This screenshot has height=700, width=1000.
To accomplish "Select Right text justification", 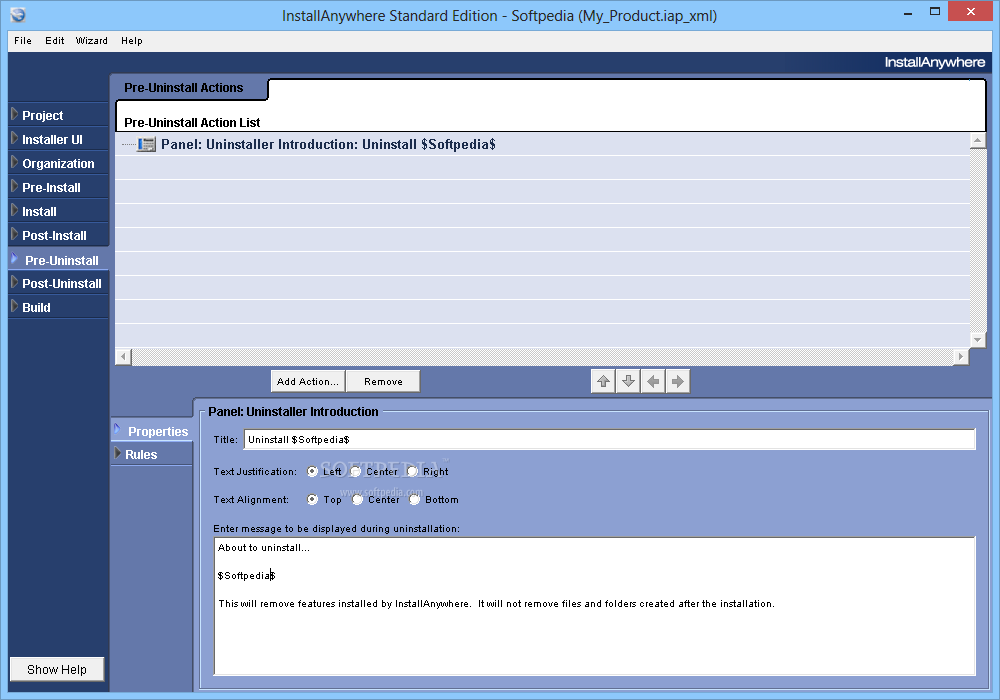I will (x=413, y=471).
